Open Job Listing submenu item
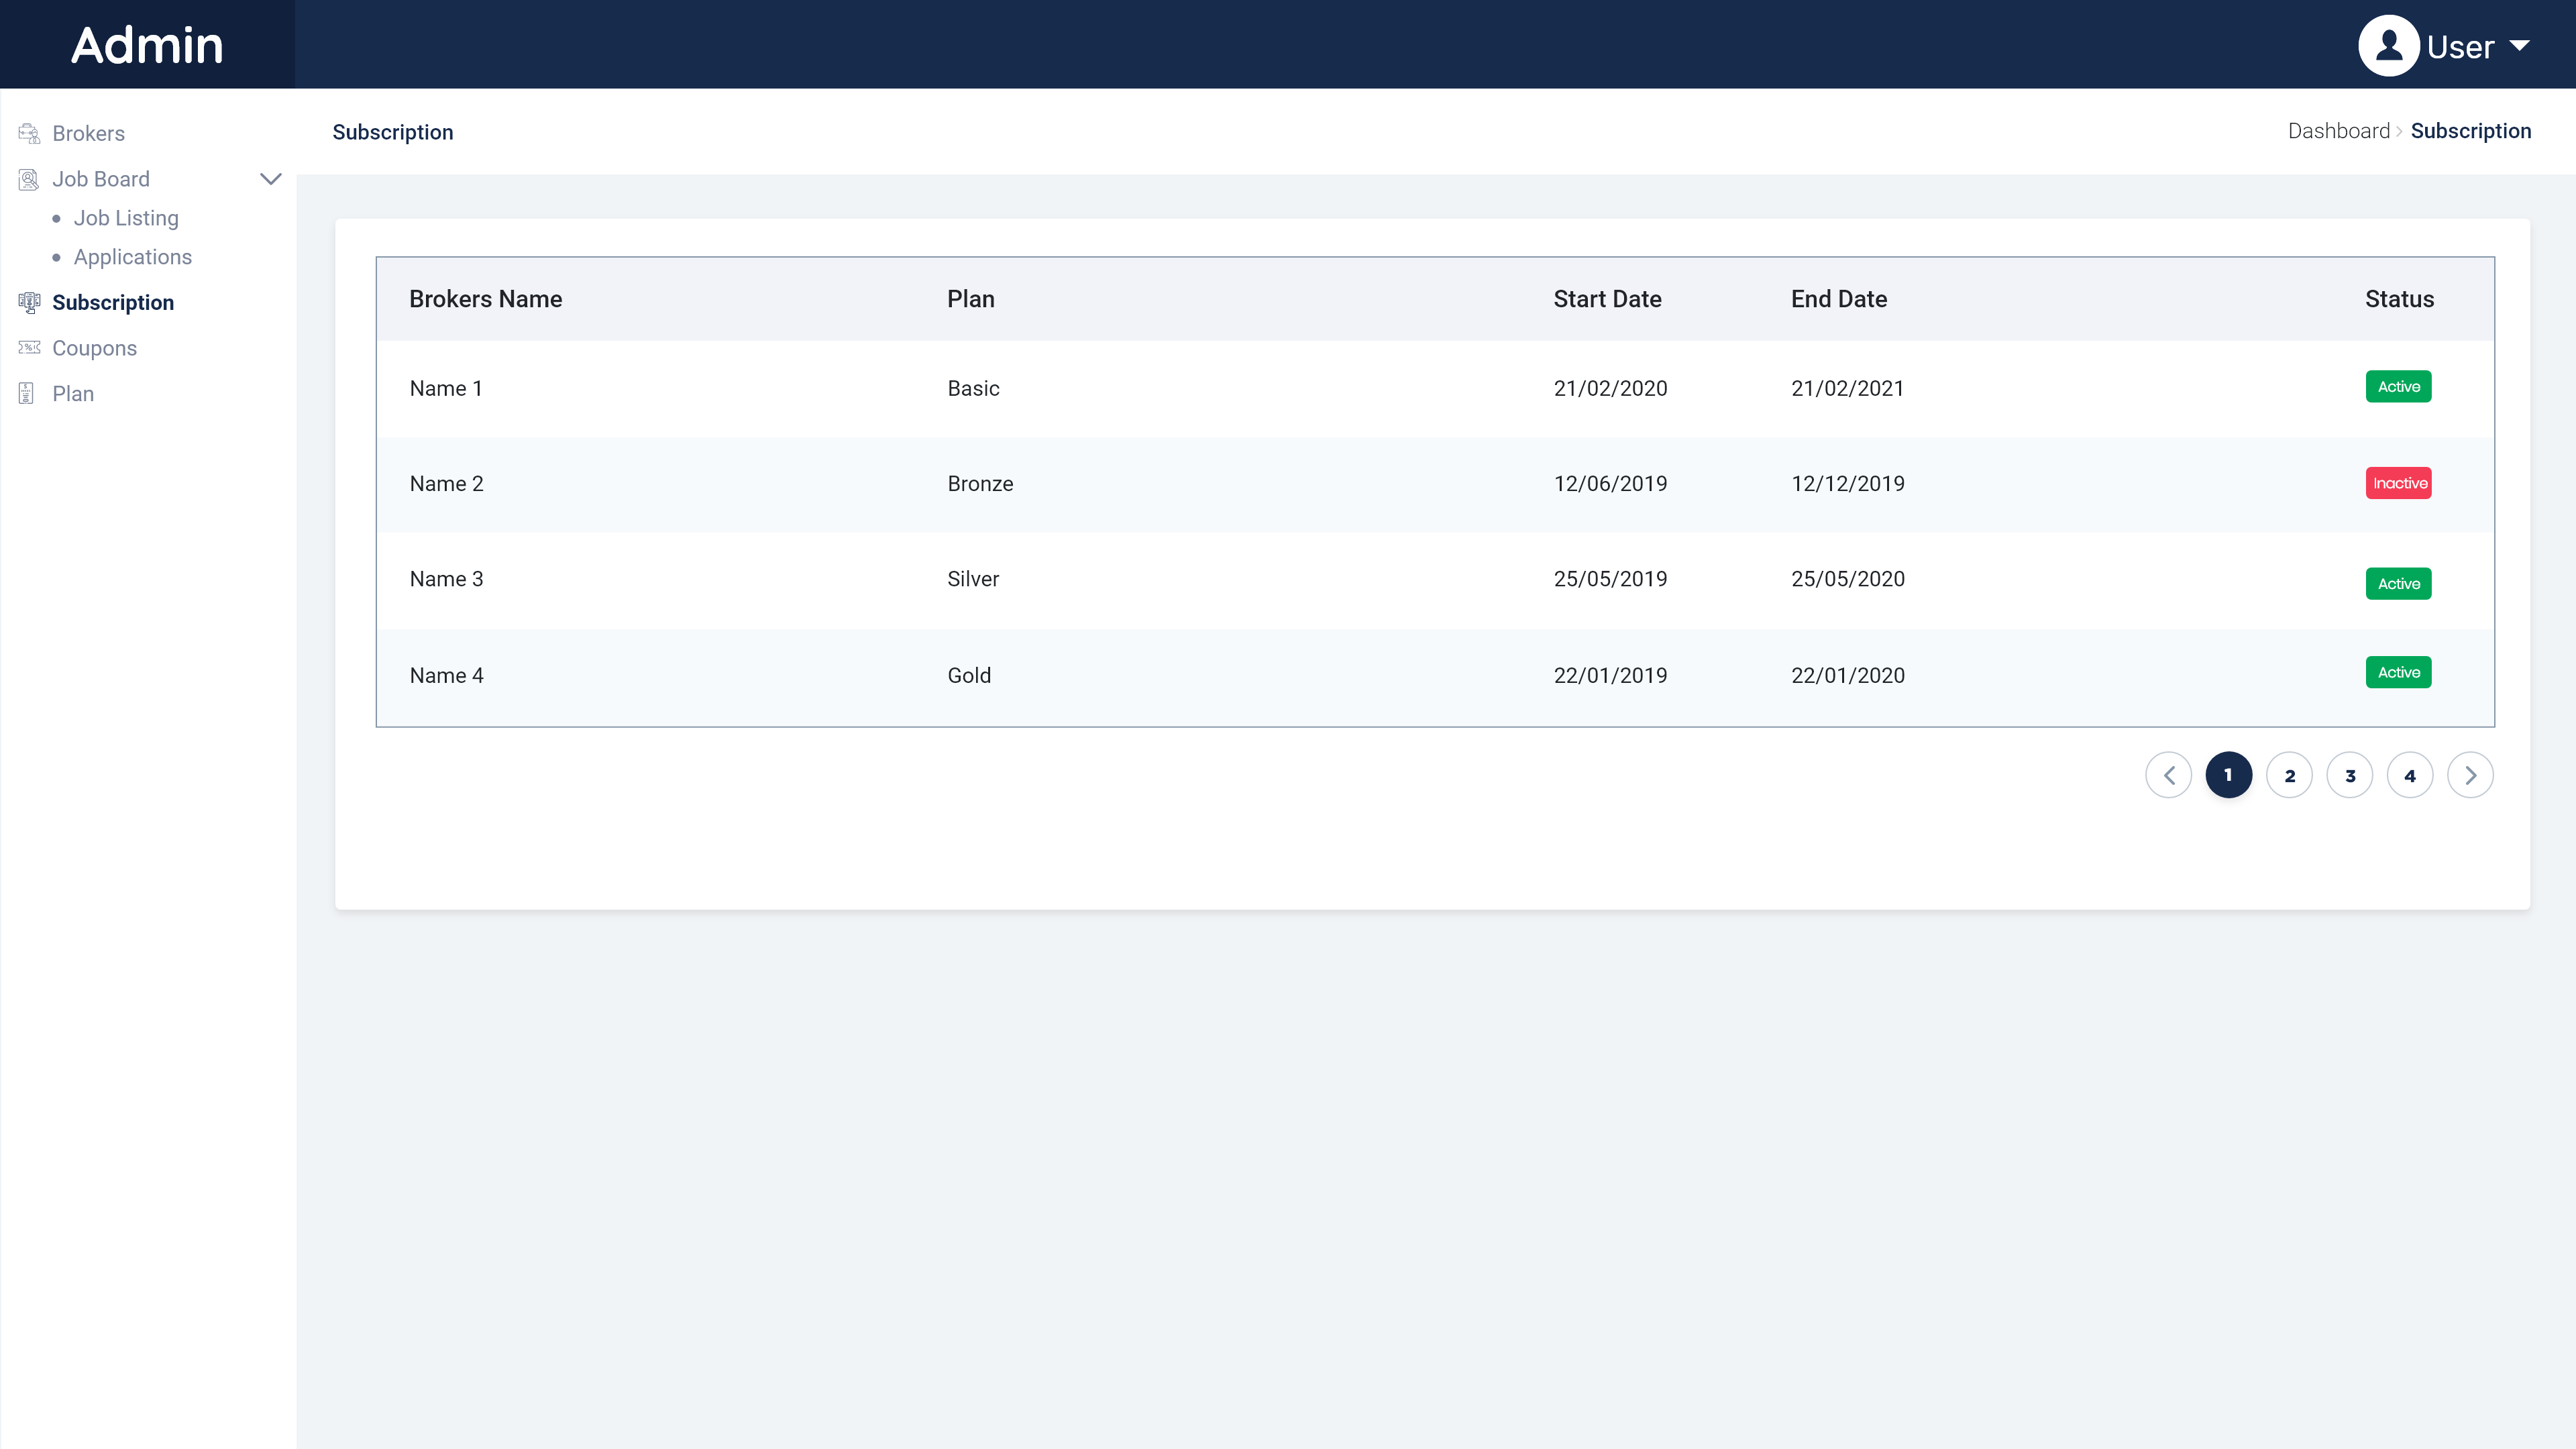Screen dimensions: 2576x1449 [126, 218]
